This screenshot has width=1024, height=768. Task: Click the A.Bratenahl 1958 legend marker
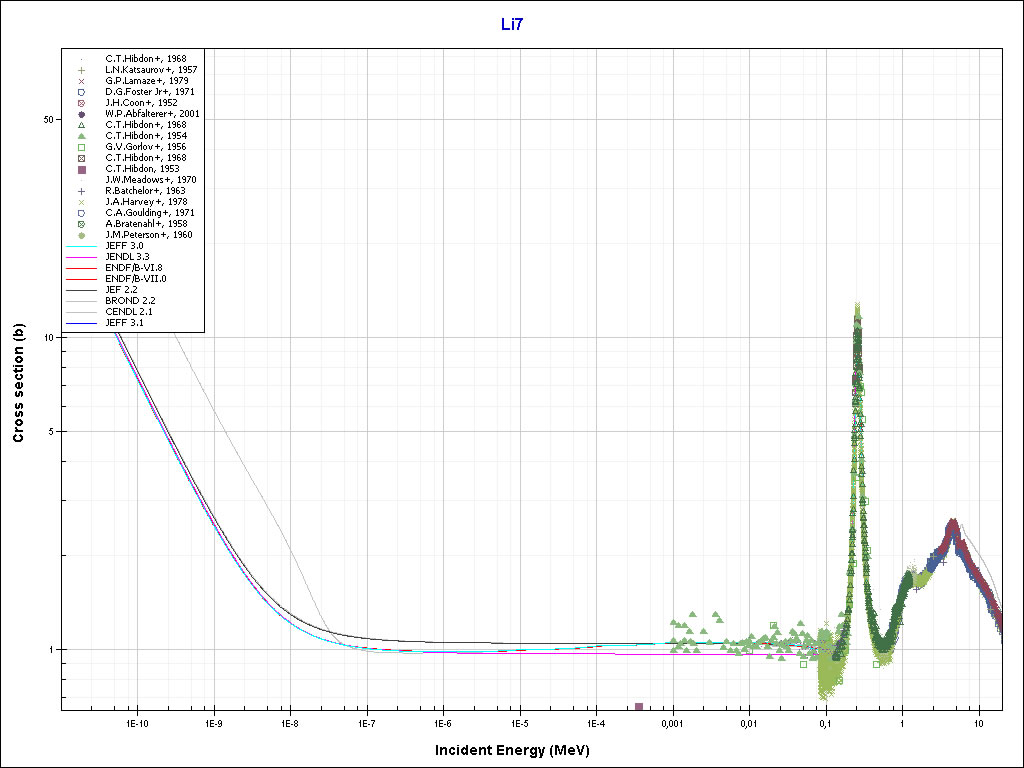tap(83, 224)
